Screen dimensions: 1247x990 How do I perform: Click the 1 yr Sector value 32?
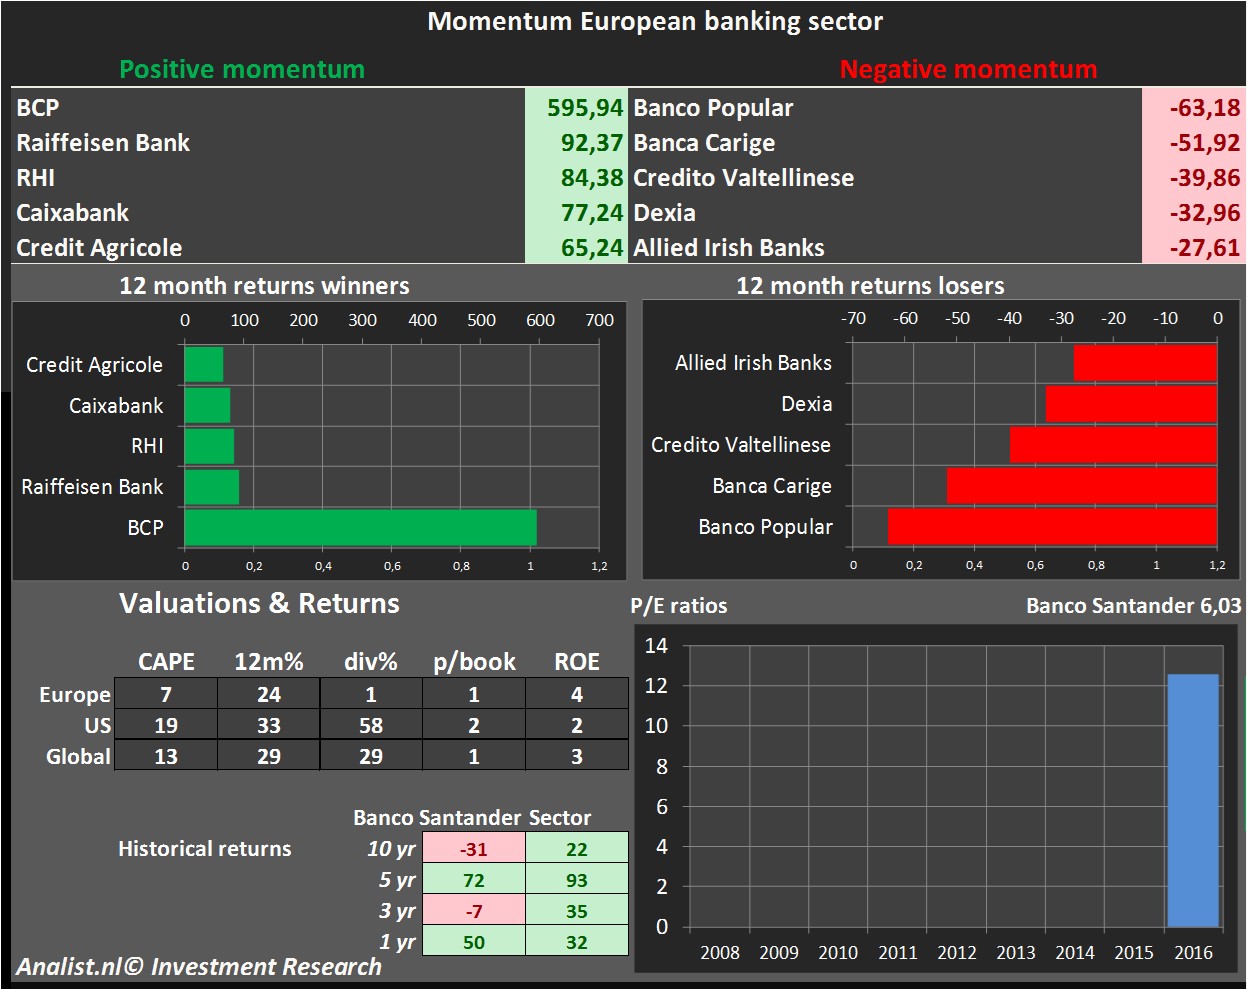(x=577, y=942)
